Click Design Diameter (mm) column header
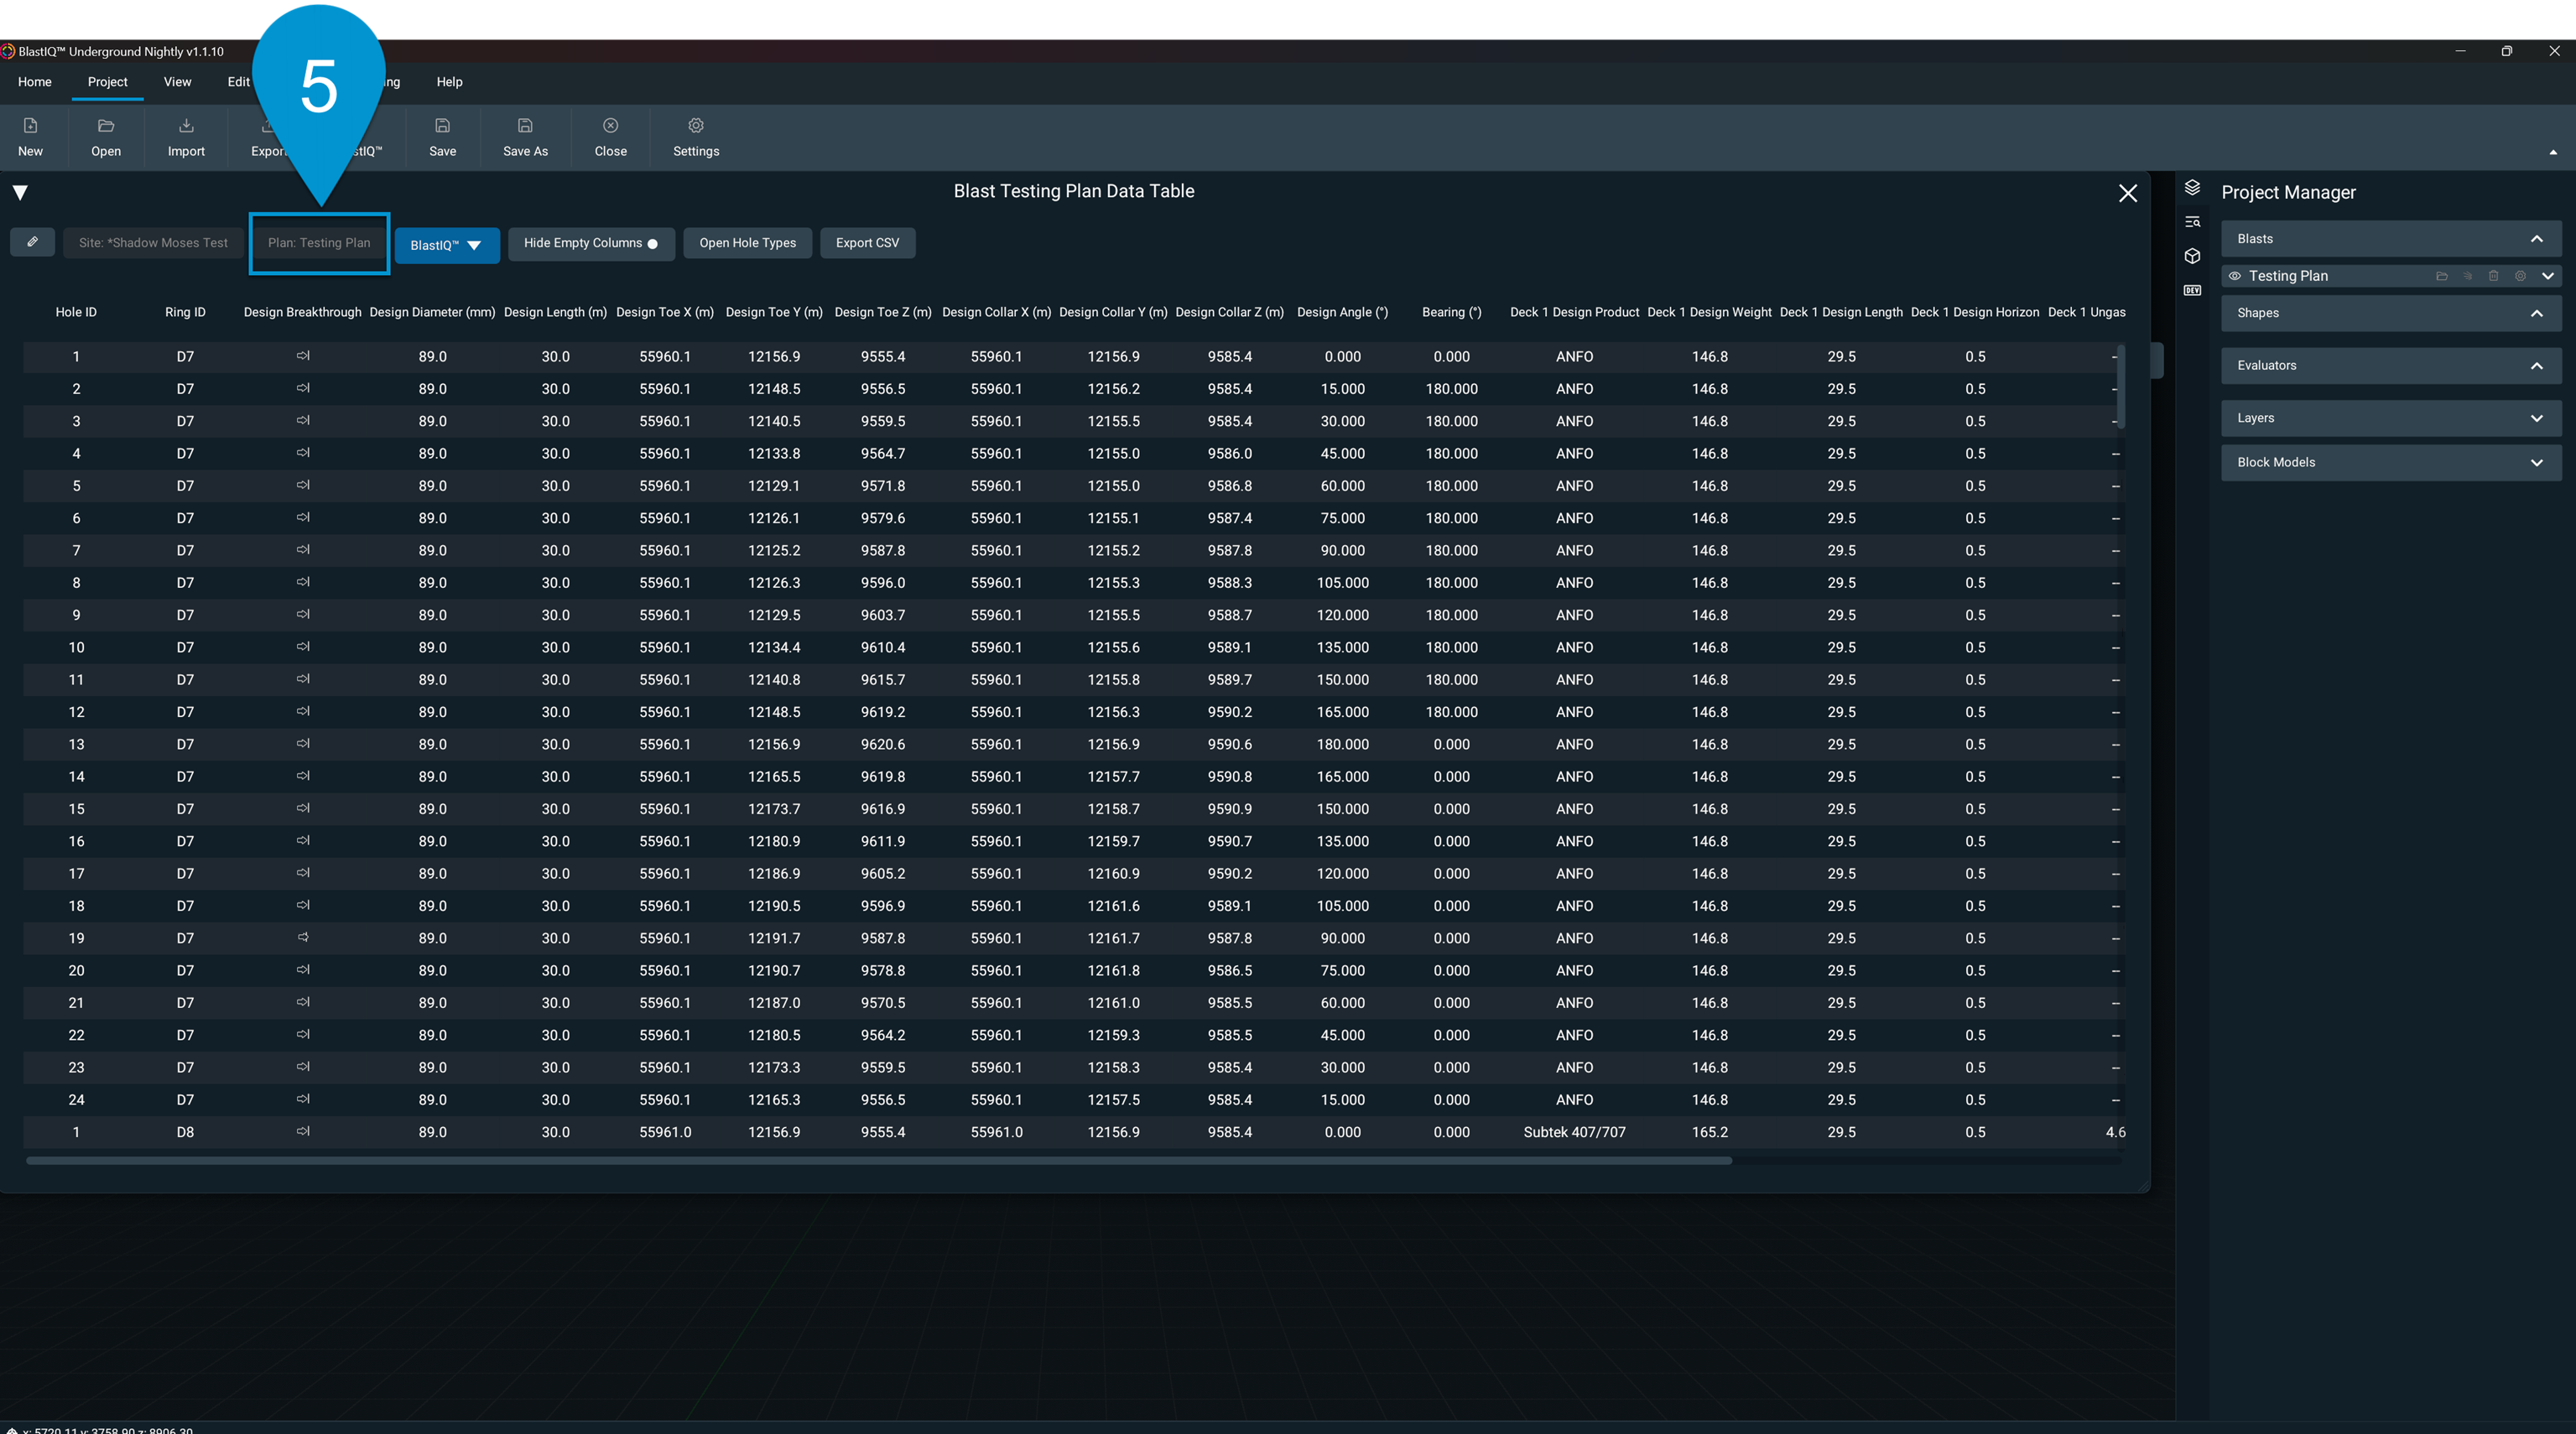Image resolution: width=2576 pixels, height=1434 pixels. 432,312
